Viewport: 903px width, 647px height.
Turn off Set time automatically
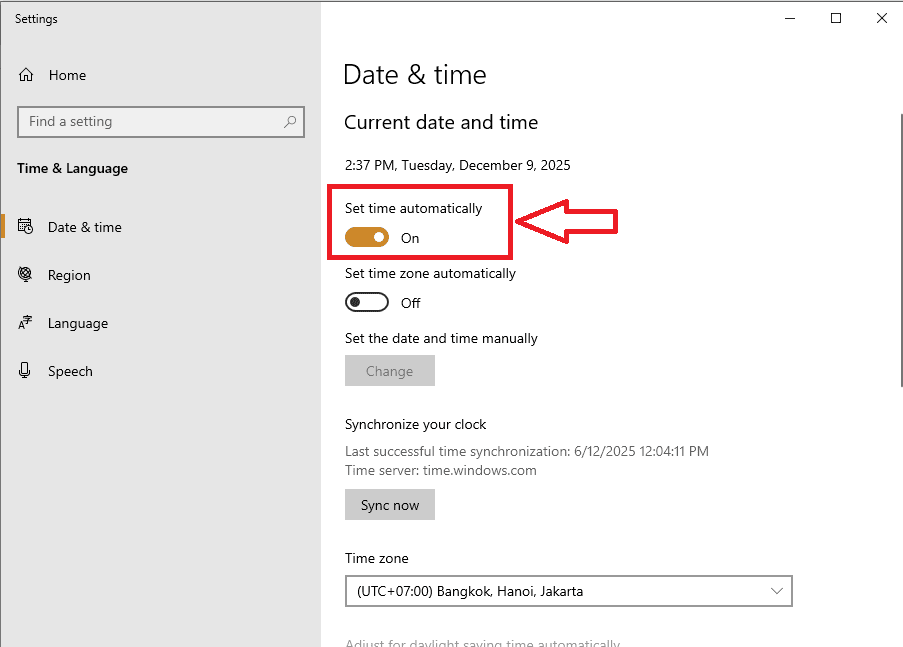tap(367, 237)
